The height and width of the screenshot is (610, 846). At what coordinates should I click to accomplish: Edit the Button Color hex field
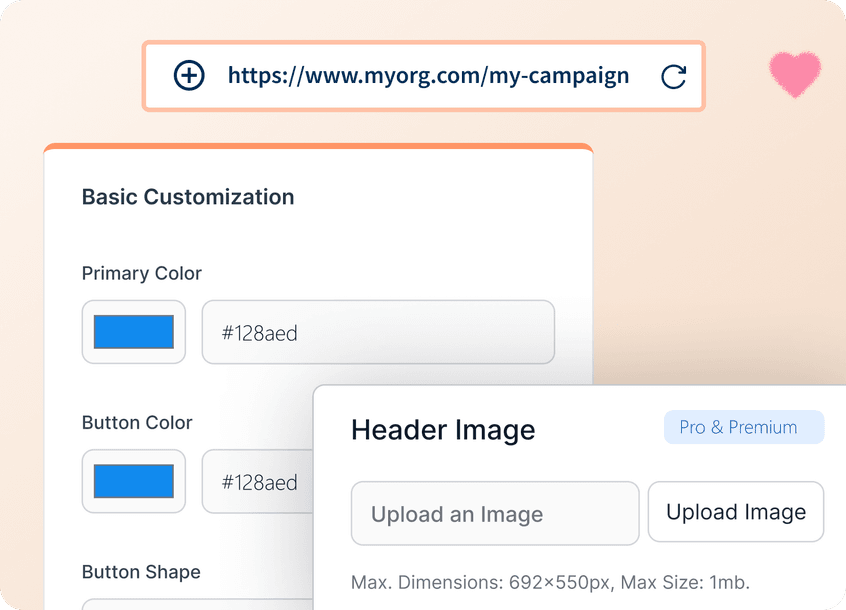[x=258, y=482]
